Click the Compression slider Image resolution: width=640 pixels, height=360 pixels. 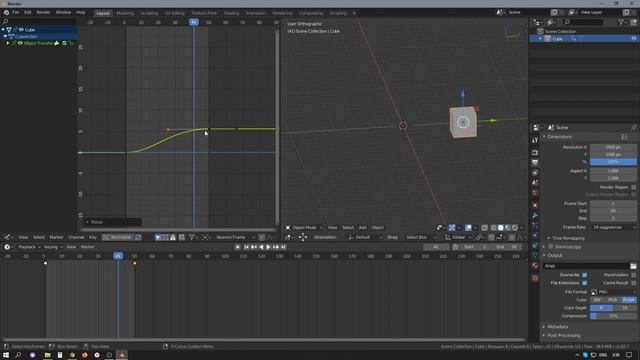[613, 316]
